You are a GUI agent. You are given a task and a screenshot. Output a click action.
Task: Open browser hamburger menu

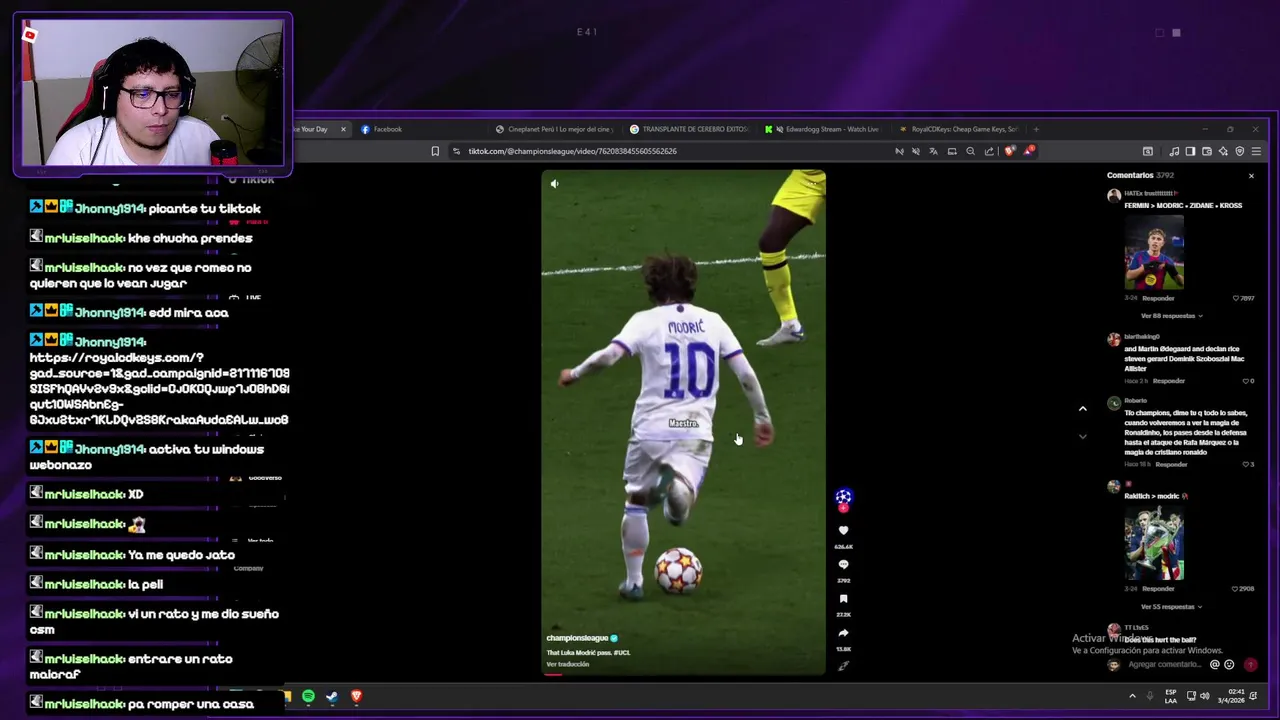pyautogui.click(x=1256, y=151)
